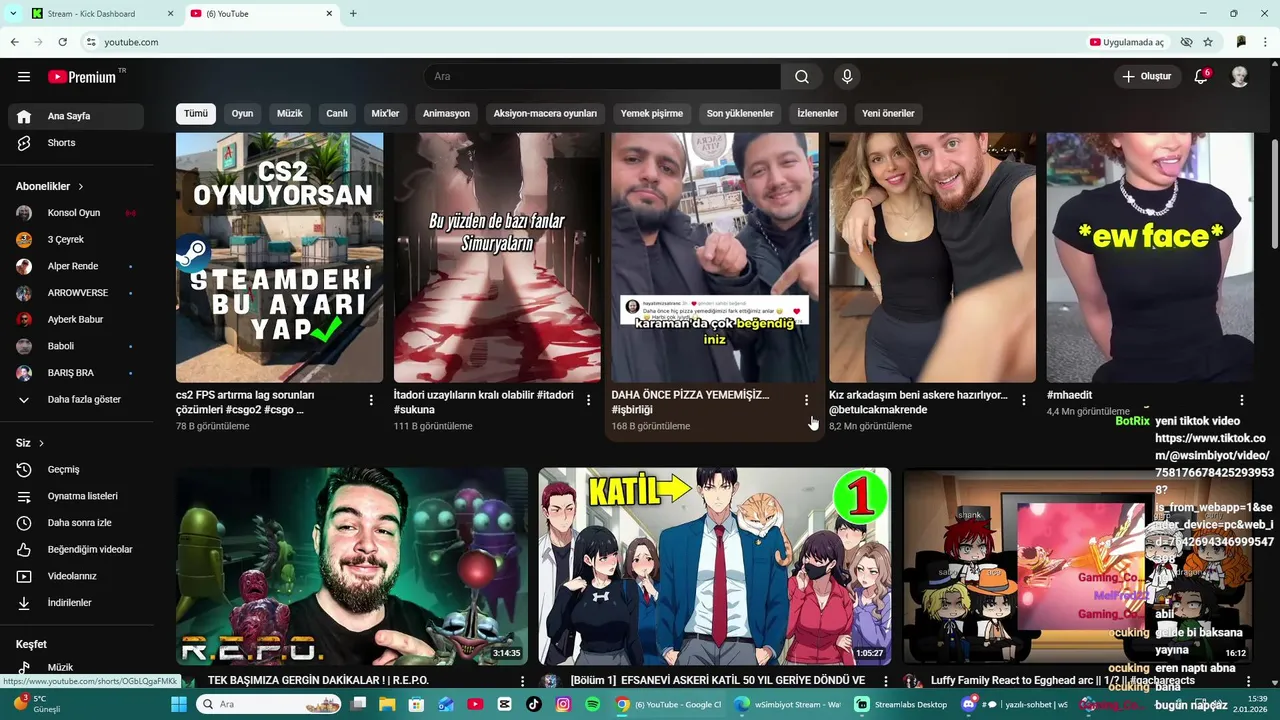Open the account avatar menu
The width and height of the screenshot is (1280, 720).
(x=1239, y=77)
